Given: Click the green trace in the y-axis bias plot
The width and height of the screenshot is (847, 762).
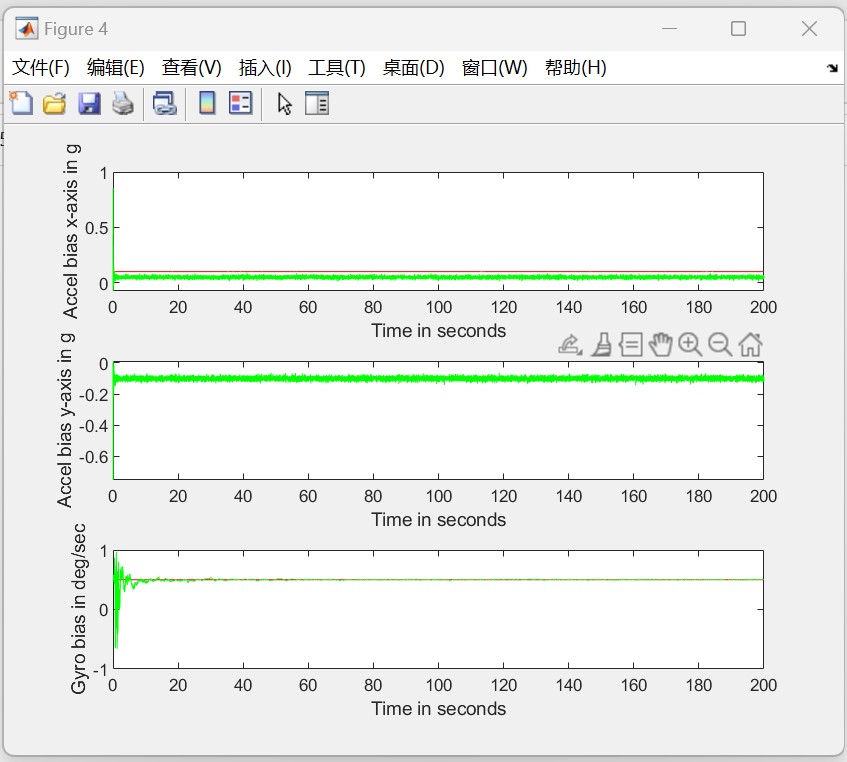Looking at the screenshot, I should 438,379.
